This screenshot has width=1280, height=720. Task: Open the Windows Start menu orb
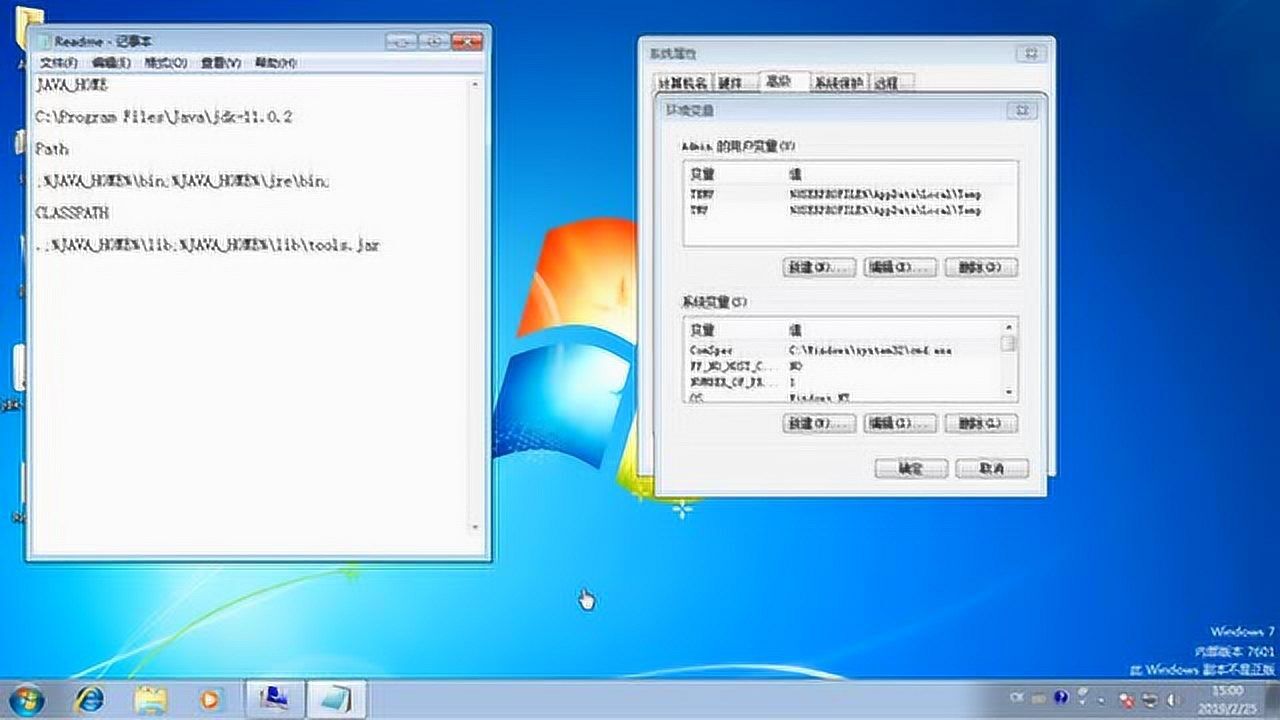point(26,697)
